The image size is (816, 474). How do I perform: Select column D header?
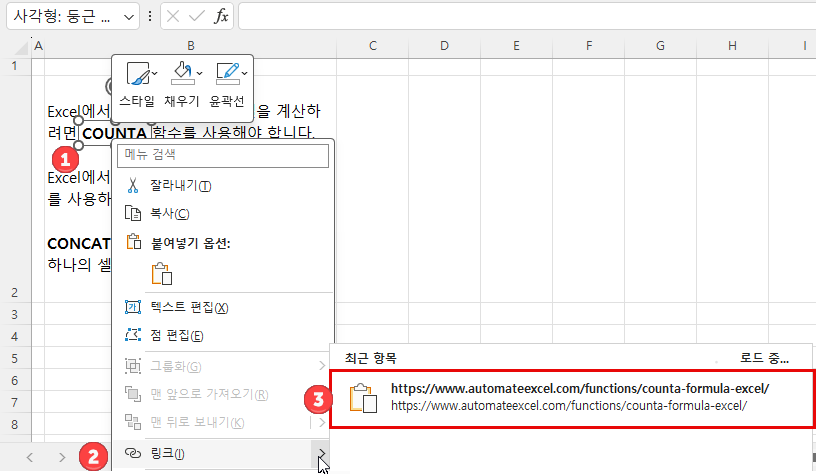tap(444, 46)
